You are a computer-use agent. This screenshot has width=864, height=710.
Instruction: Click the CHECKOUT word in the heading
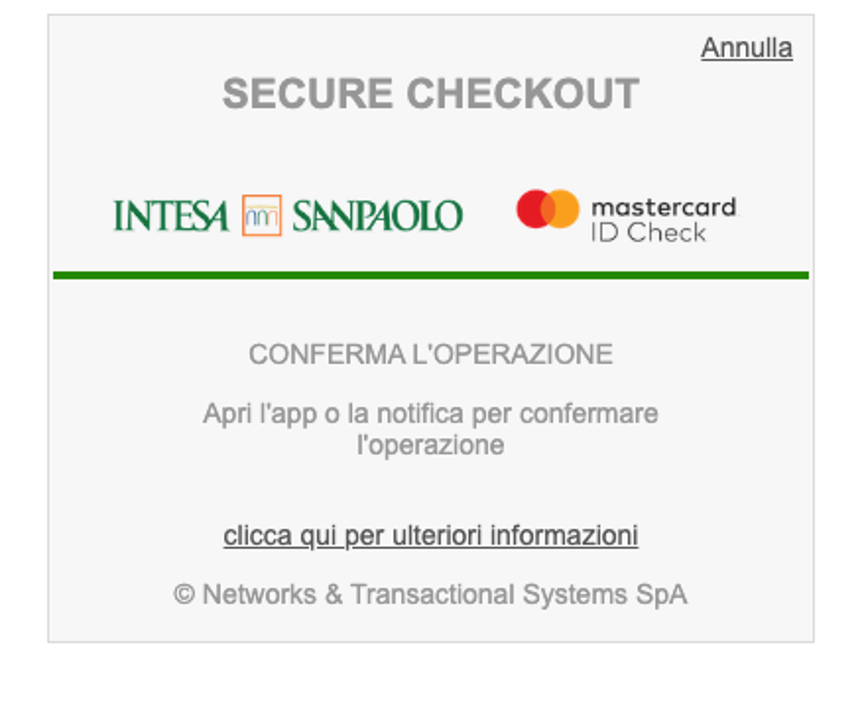click(522, 95)
